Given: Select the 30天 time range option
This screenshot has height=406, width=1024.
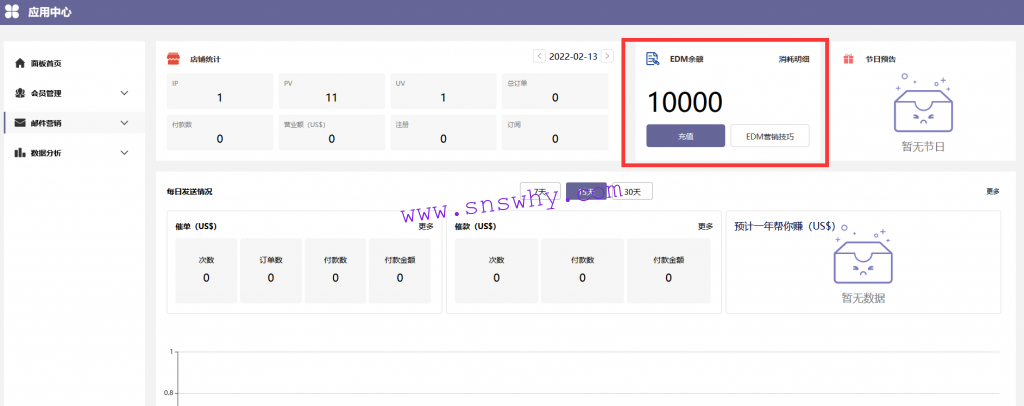Looking at the screenshot, I should (631, 191).
